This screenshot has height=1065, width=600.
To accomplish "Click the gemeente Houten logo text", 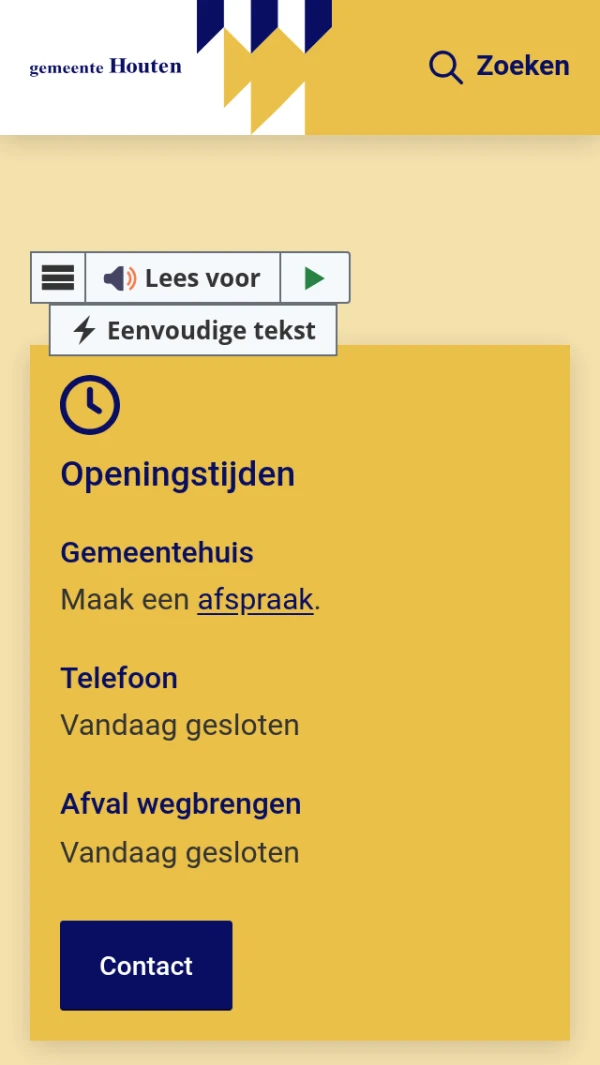I will coord(106,67).
